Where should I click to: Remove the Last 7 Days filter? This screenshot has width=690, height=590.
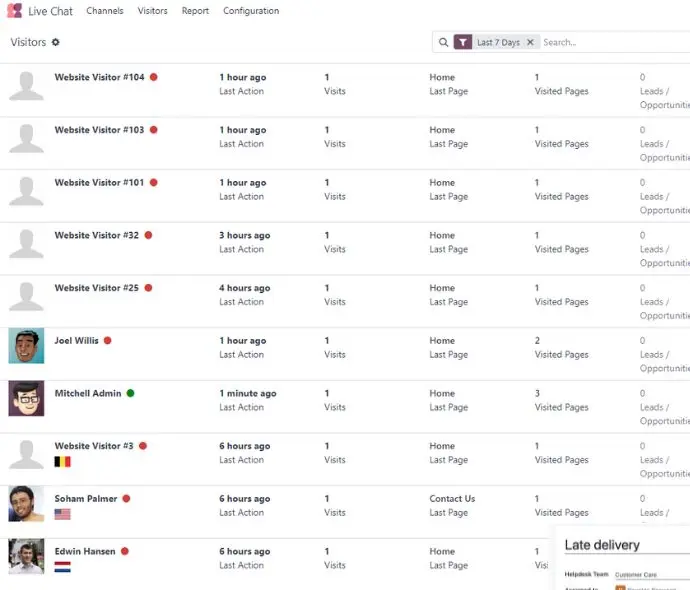point(530,42)
